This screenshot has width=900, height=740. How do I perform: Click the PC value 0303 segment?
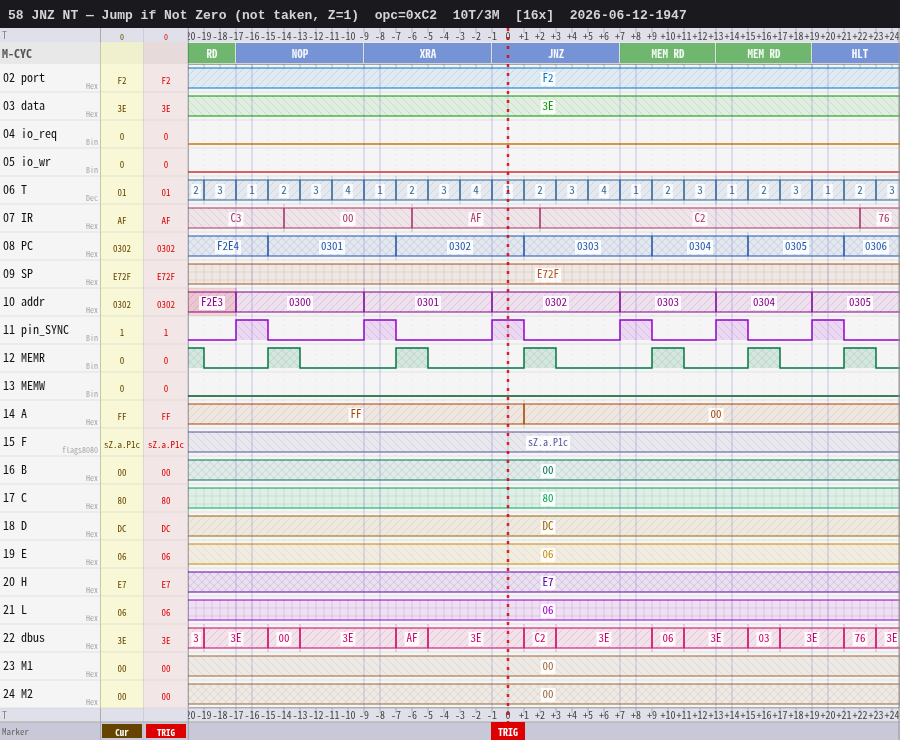(x=588, y=246)
